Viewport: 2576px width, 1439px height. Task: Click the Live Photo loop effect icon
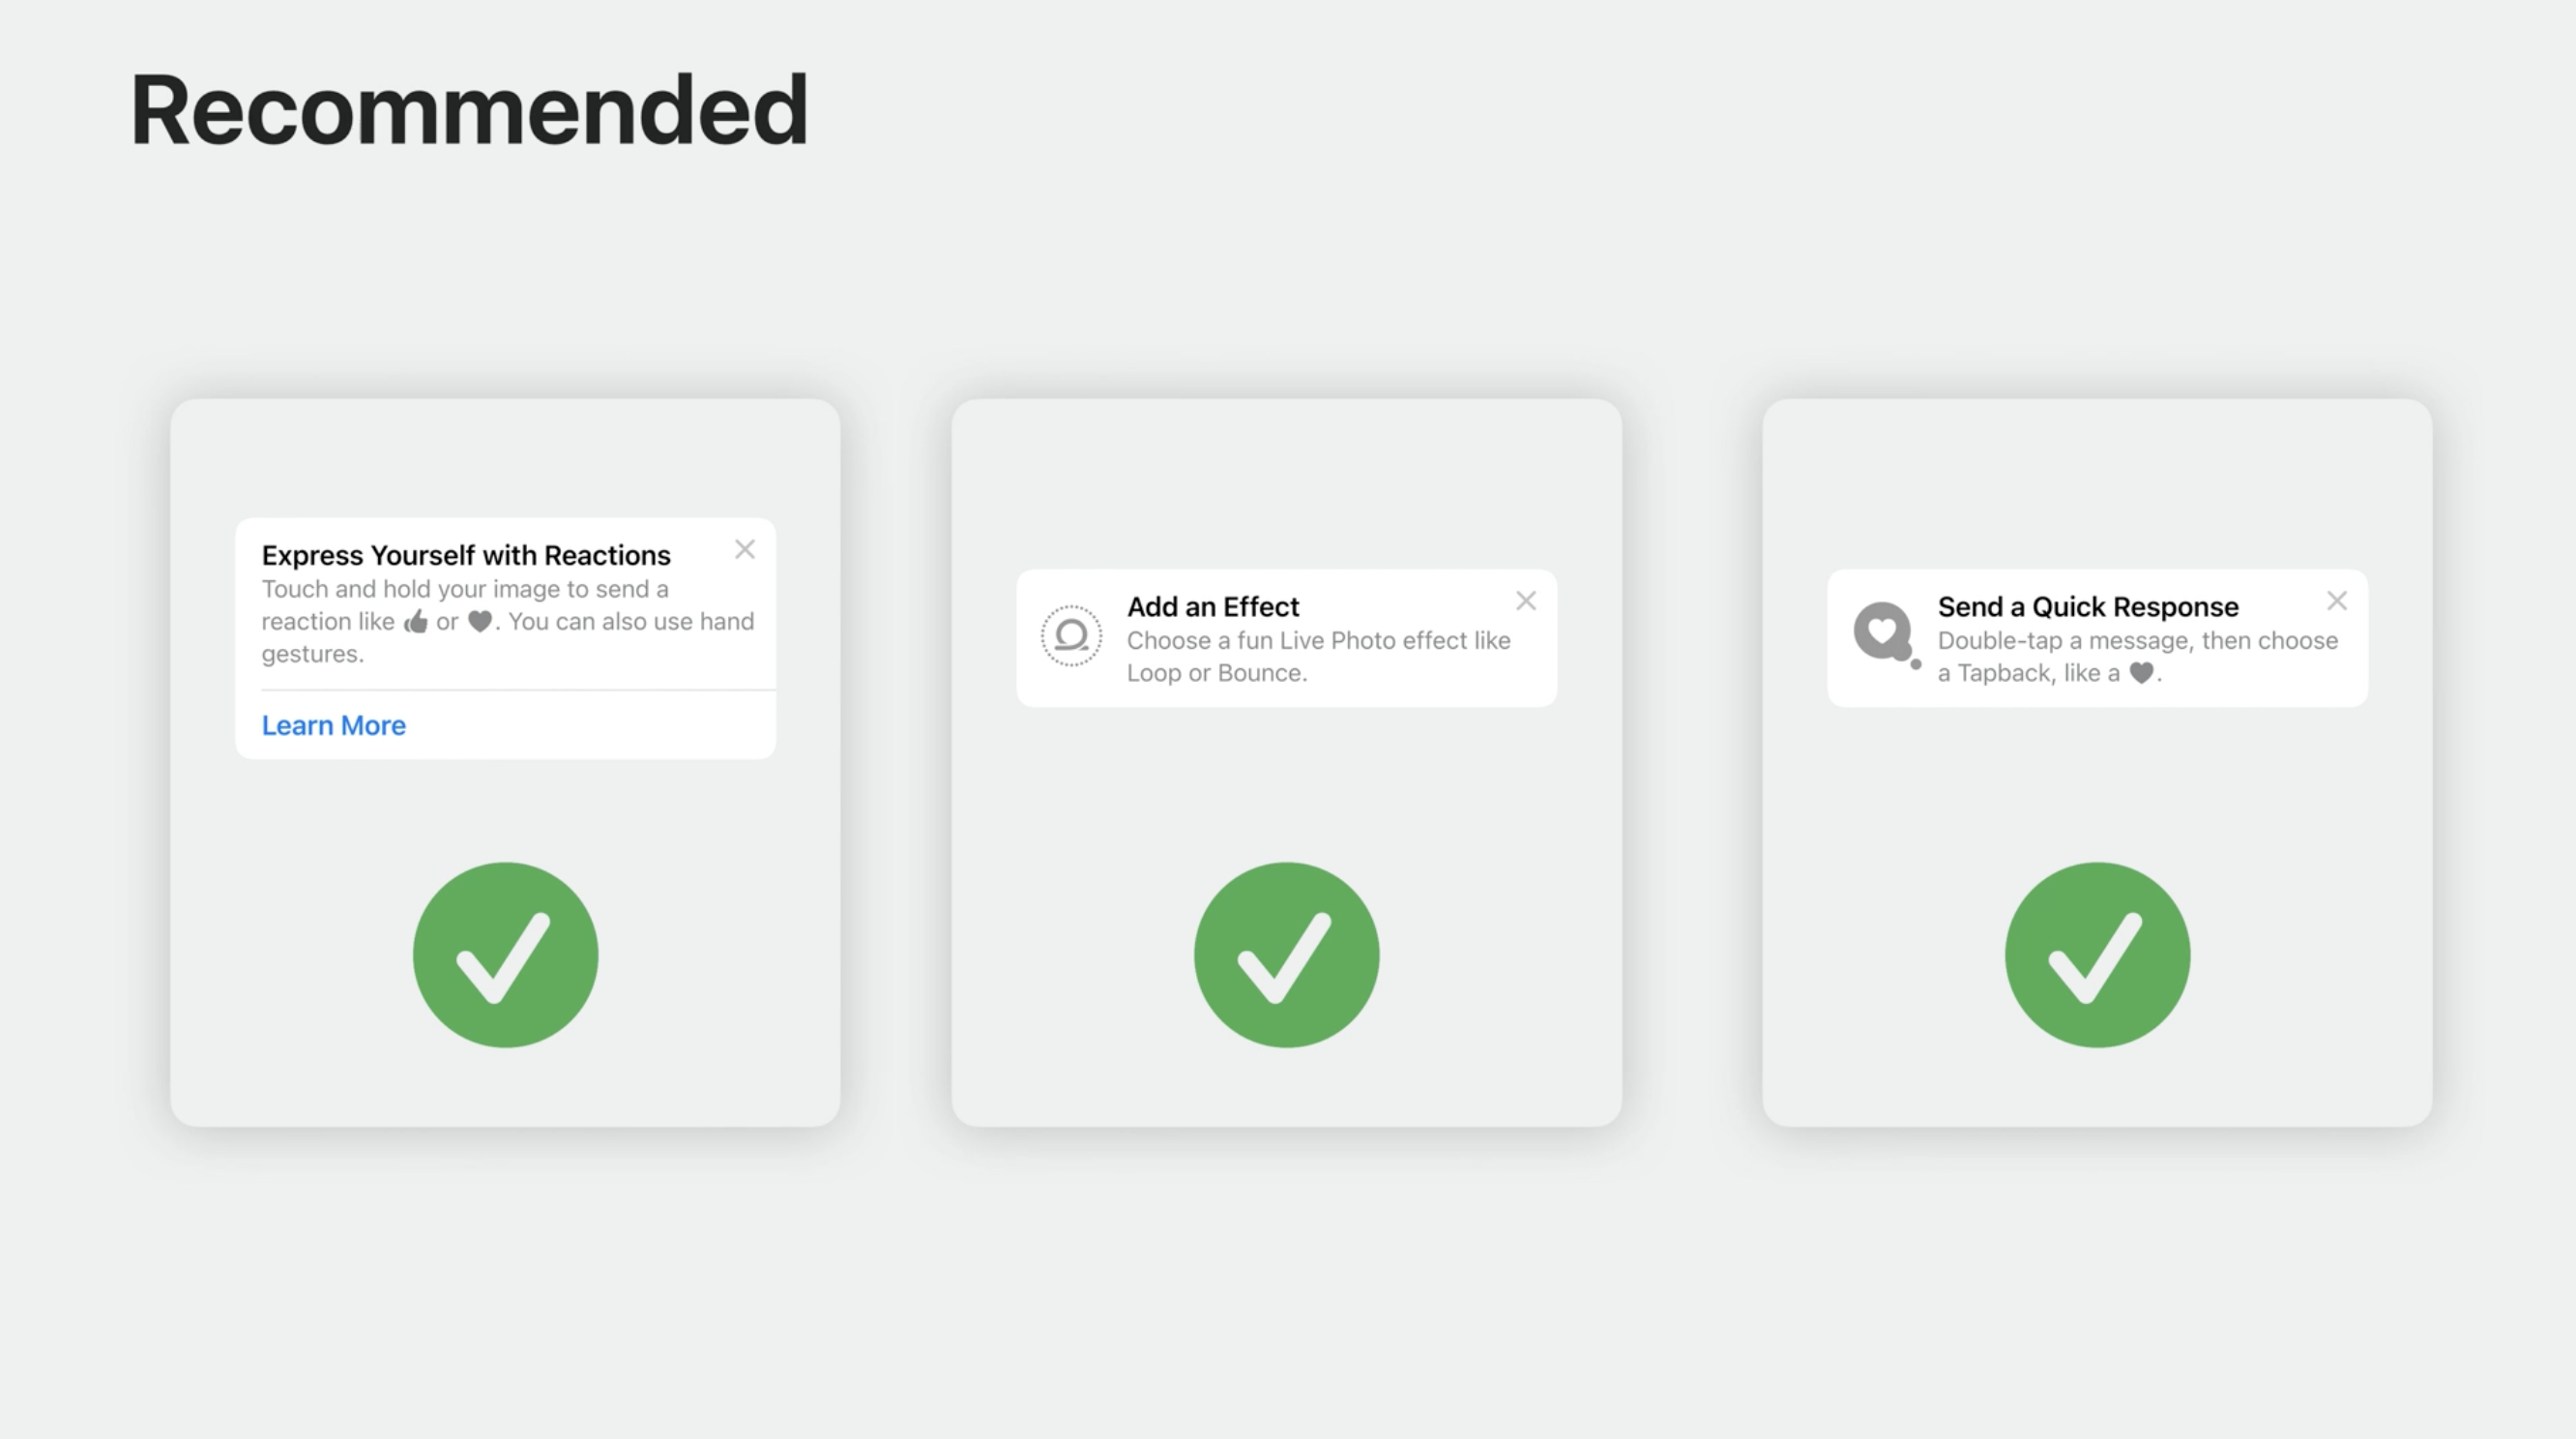tap(1071, 636)
